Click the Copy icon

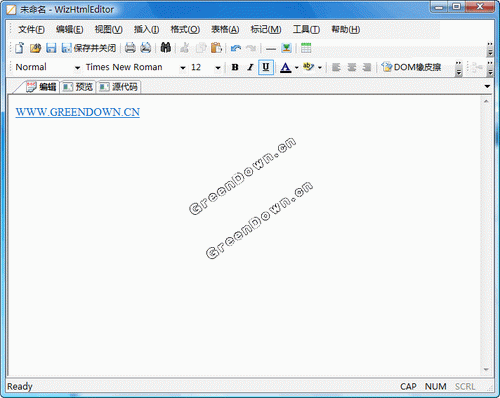tap(201, 48)
